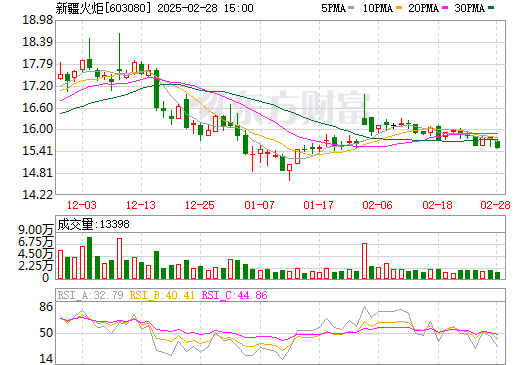Click price axis label 18.39
Image resolution: width=520 pixels, height=365 pixels.
coord(37,42)
